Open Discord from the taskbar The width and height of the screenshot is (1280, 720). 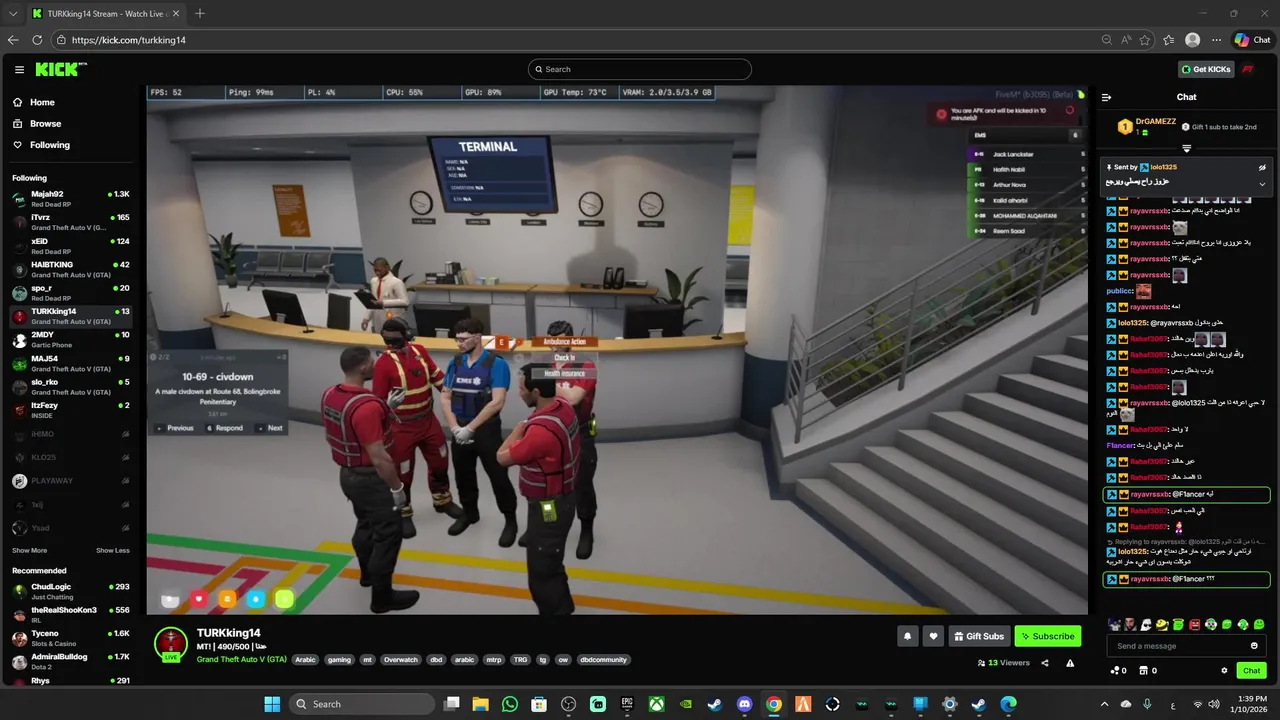(744, 704)
